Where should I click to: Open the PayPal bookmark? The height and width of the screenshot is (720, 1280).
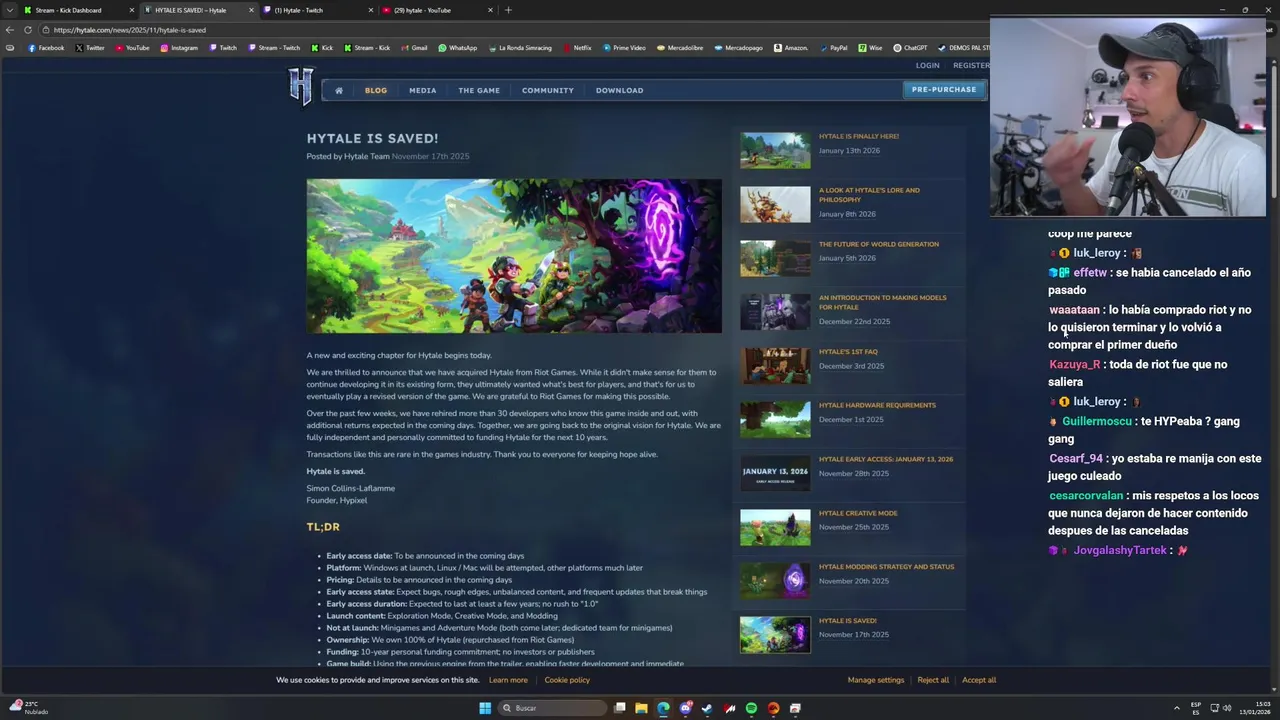pyautogui.click(x=833, y=48)
